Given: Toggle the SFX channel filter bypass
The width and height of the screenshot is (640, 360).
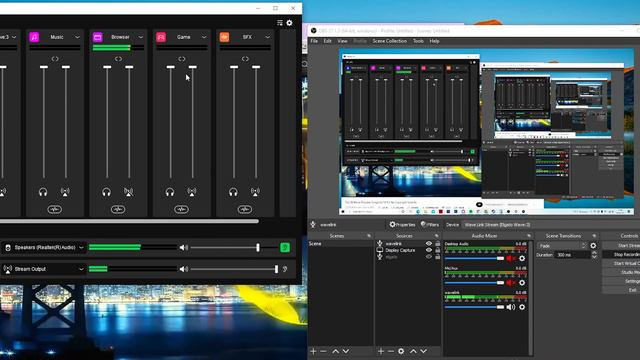Looking at the screenshot, I should click(x=245, y=209).
